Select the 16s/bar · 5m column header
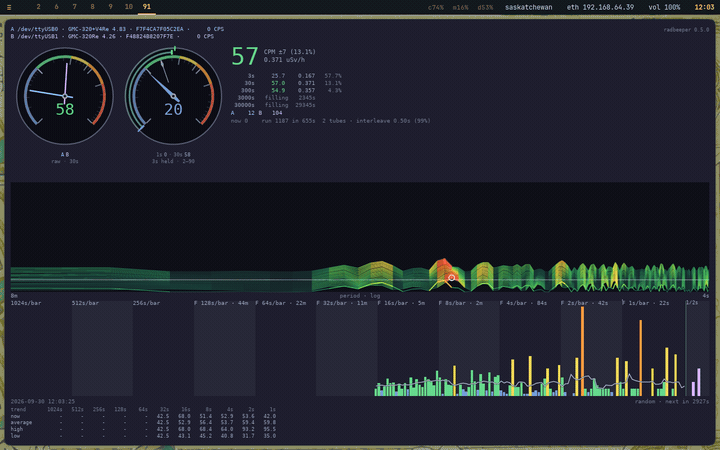The image size is (720, 450). [401, 303]
